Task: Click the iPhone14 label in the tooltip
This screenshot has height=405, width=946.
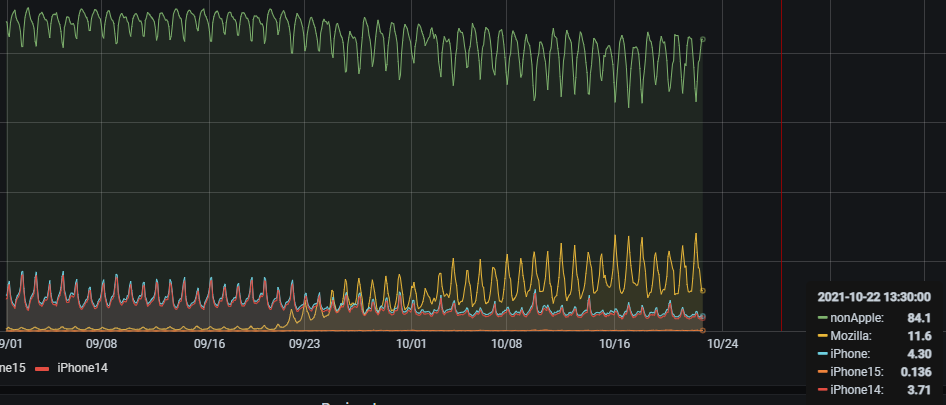Action: 857,390
